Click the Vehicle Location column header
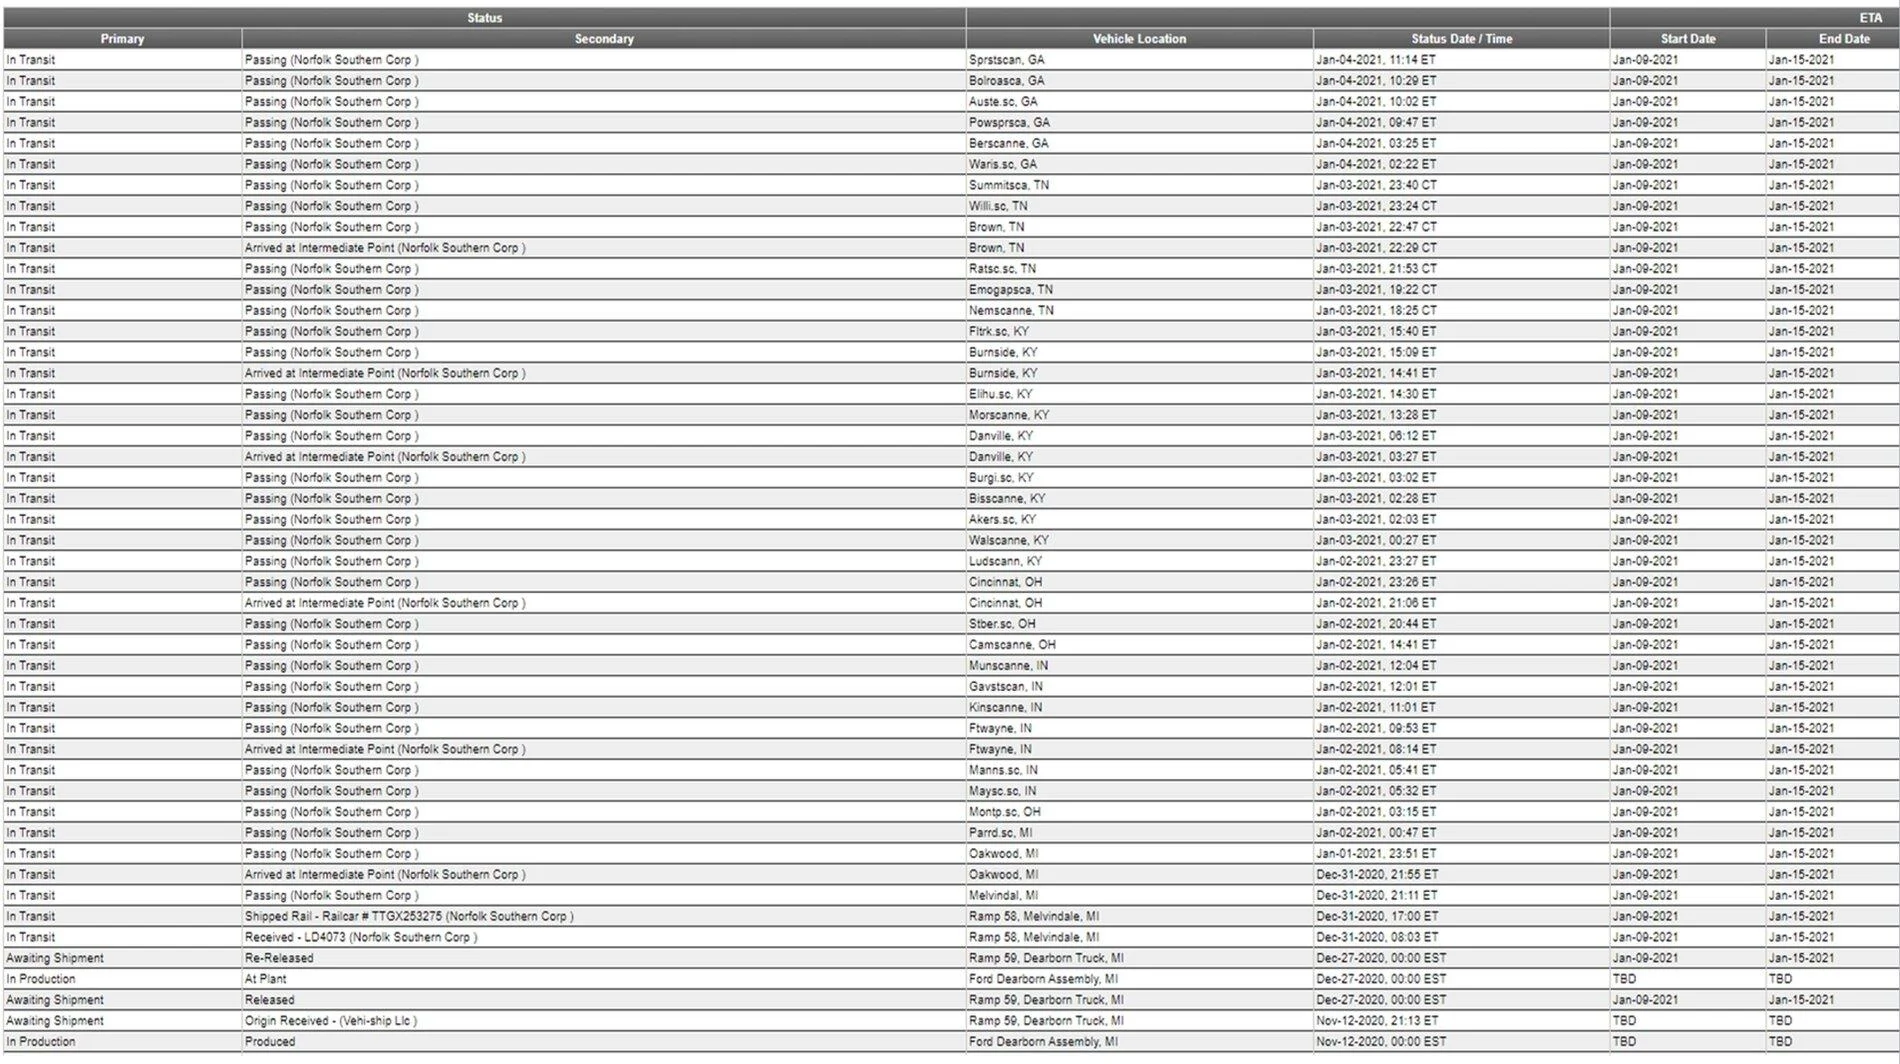This screenshot has height=1064, width=1900. (x=1139, y=39)
